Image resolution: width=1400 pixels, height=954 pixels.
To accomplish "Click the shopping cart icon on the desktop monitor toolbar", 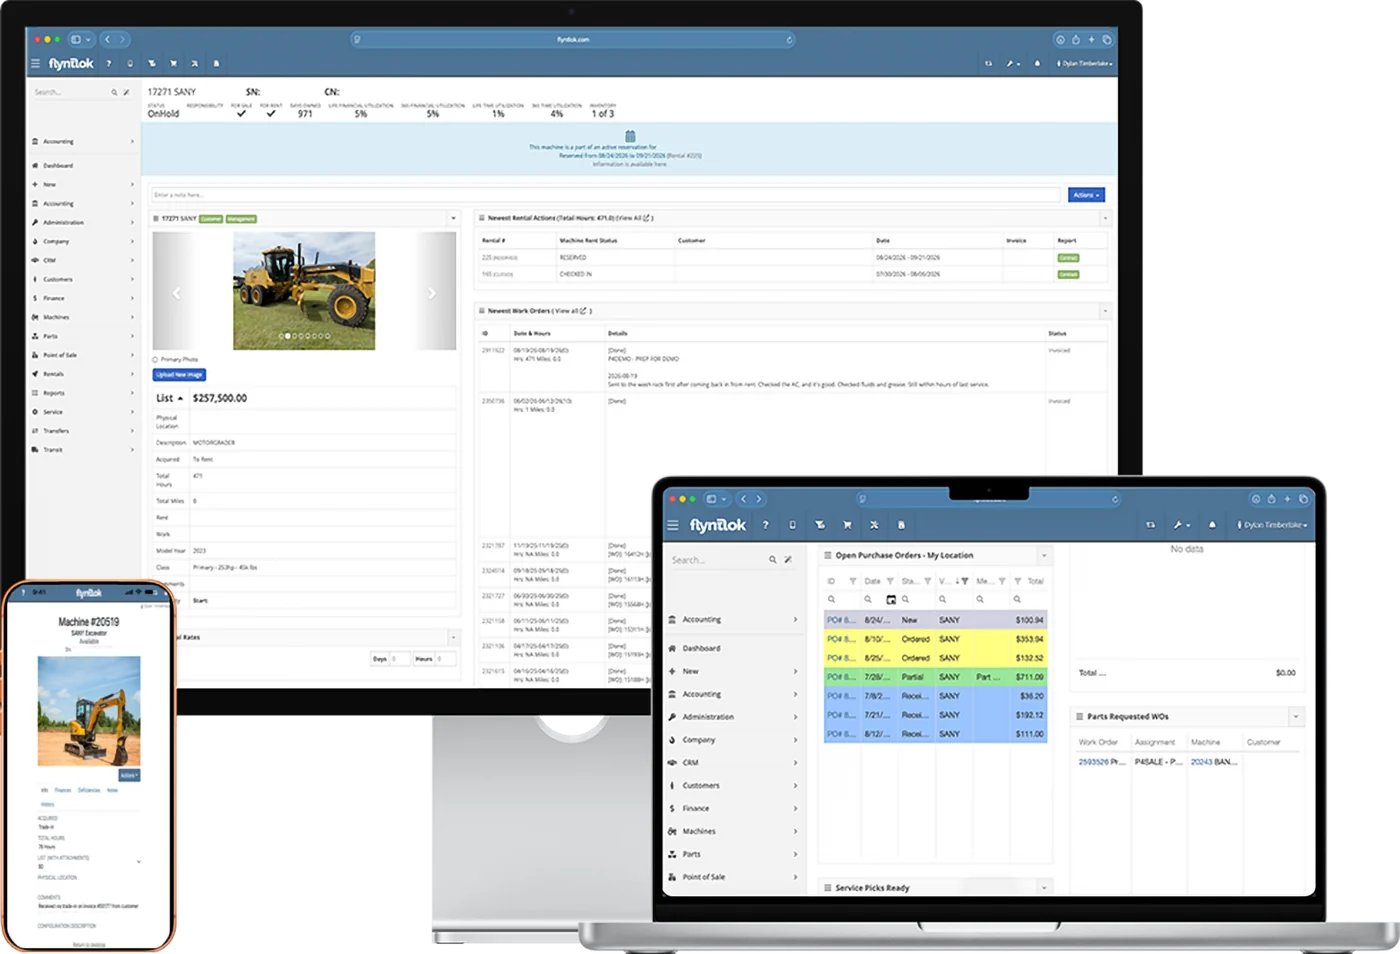I will click(173, 63).
